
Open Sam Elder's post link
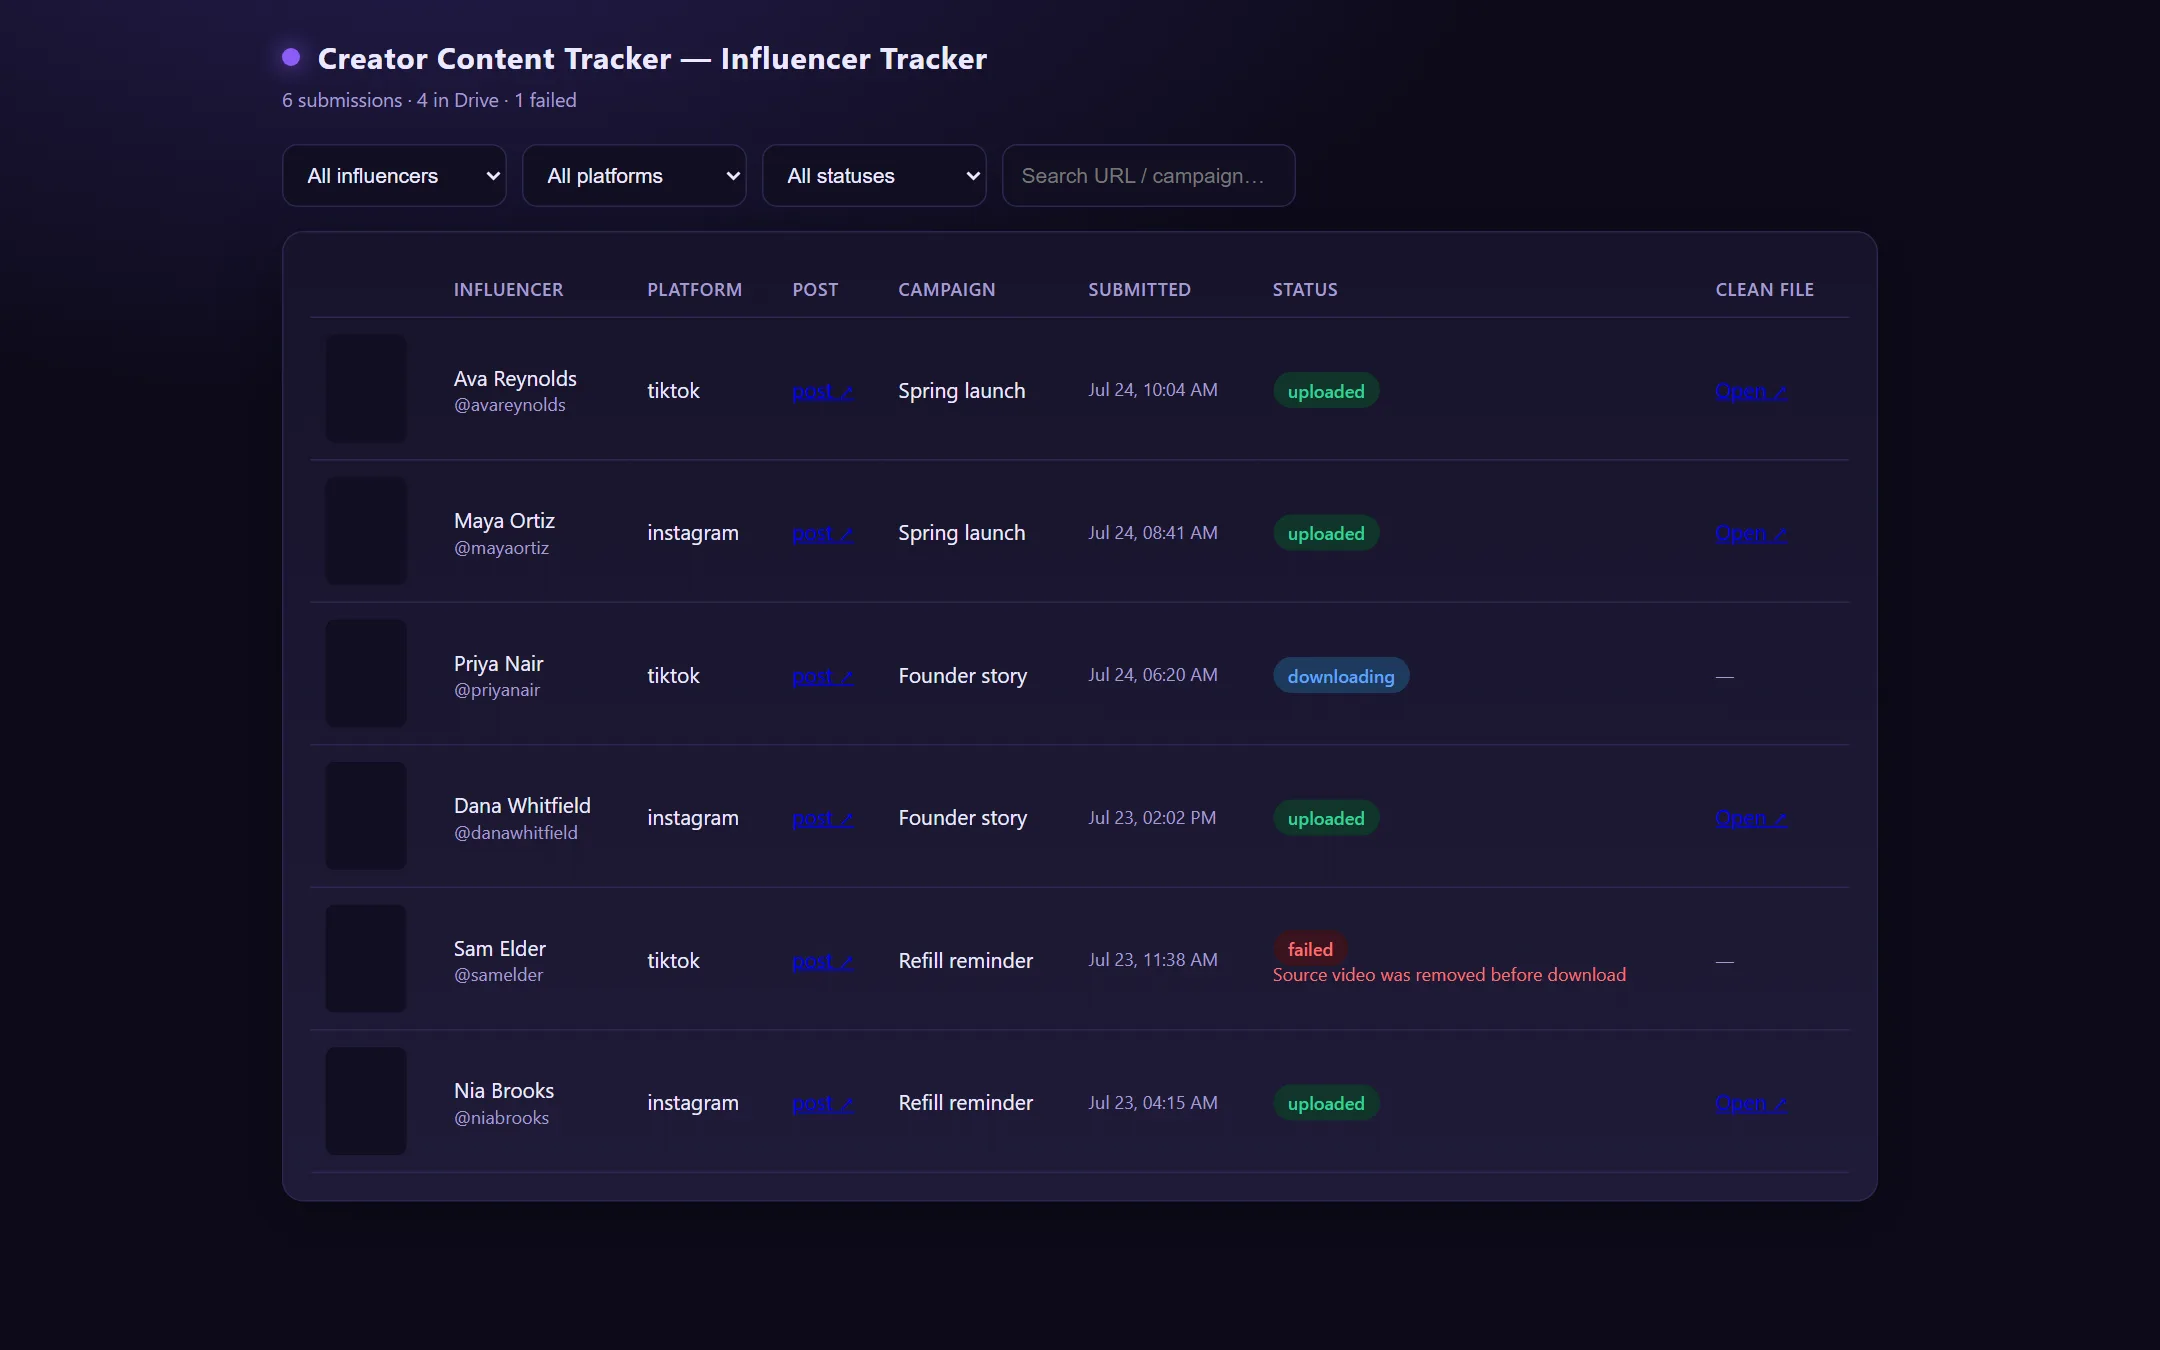tap(822, 961)
